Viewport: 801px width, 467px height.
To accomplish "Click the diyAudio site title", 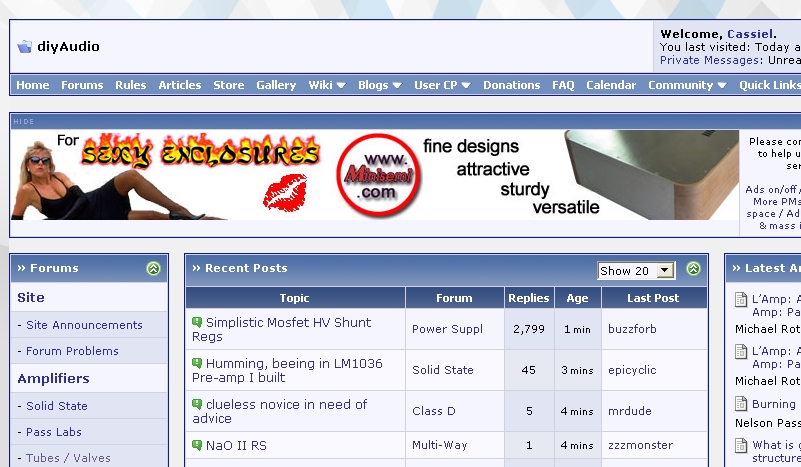I will pos(68,46).
